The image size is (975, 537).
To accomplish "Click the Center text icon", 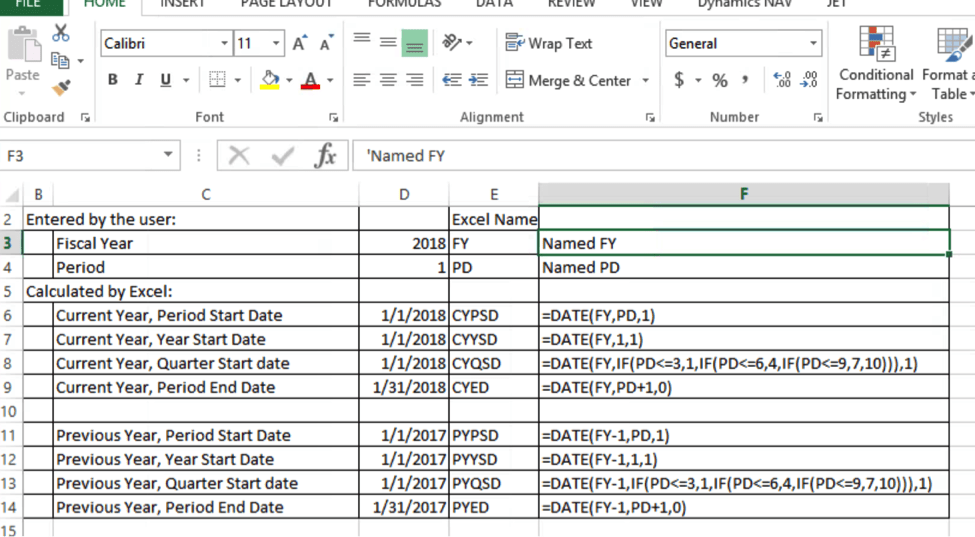I will coord(388,80).
